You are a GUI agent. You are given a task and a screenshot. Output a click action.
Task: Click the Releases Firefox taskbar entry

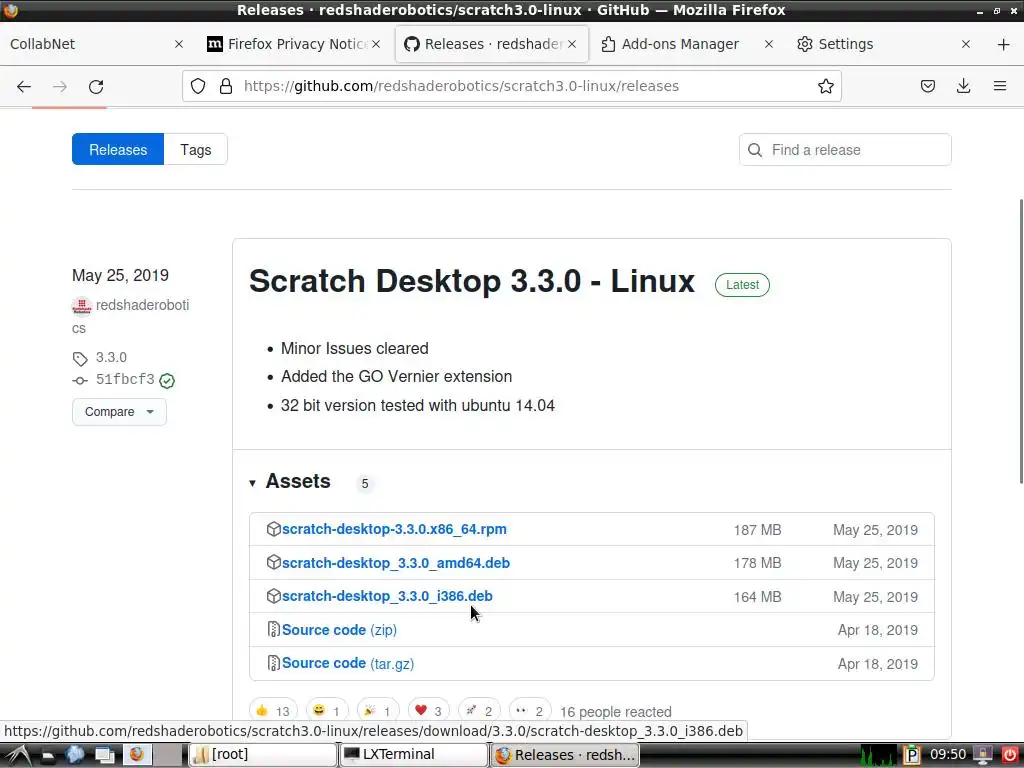(564, 755)
